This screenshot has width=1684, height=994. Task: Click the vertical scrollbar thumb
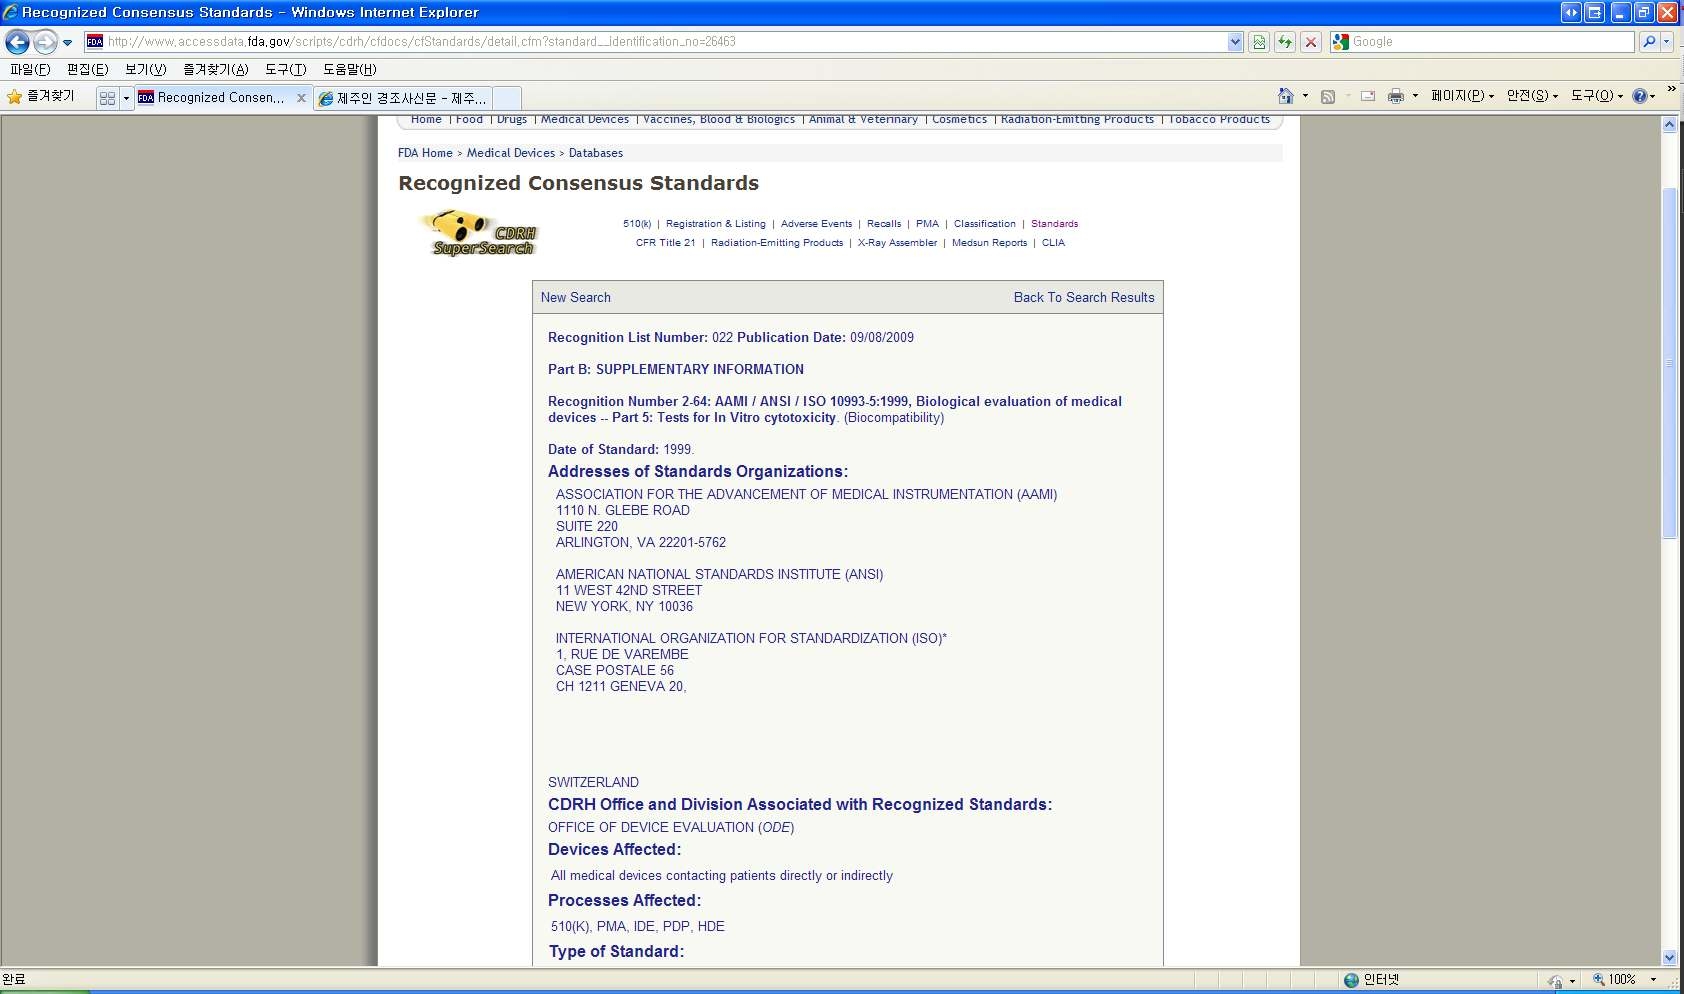pos(1669,363)
